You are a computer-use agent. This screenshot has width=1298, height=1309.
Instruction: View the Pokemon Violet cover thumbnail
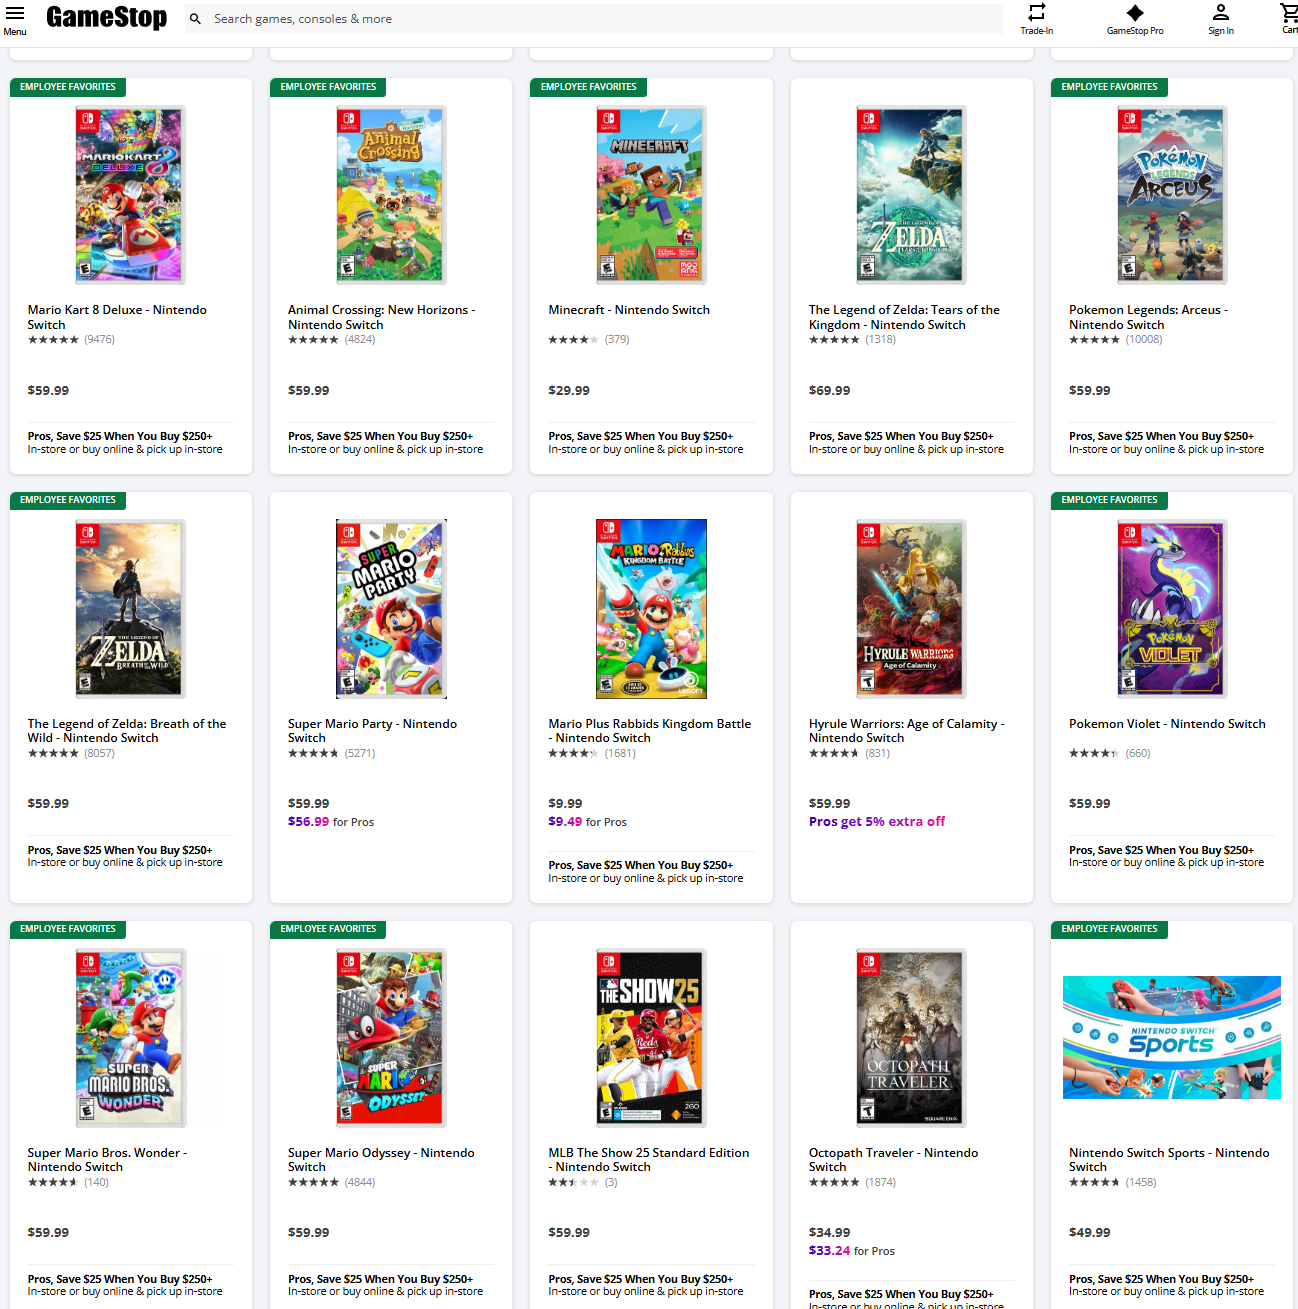coord(1171,608)
